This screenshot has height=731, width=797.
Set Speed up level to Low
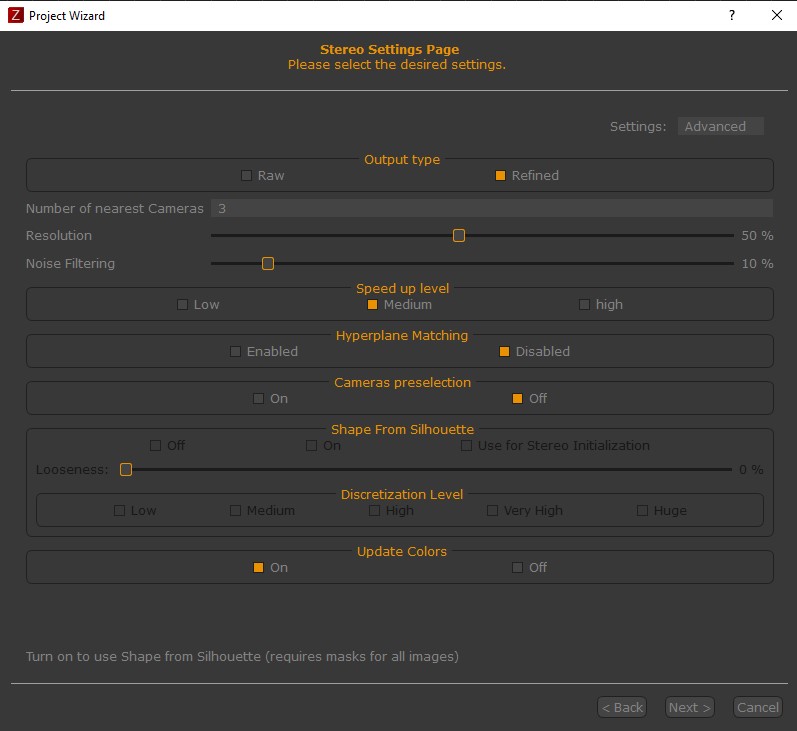click(183, 305)
